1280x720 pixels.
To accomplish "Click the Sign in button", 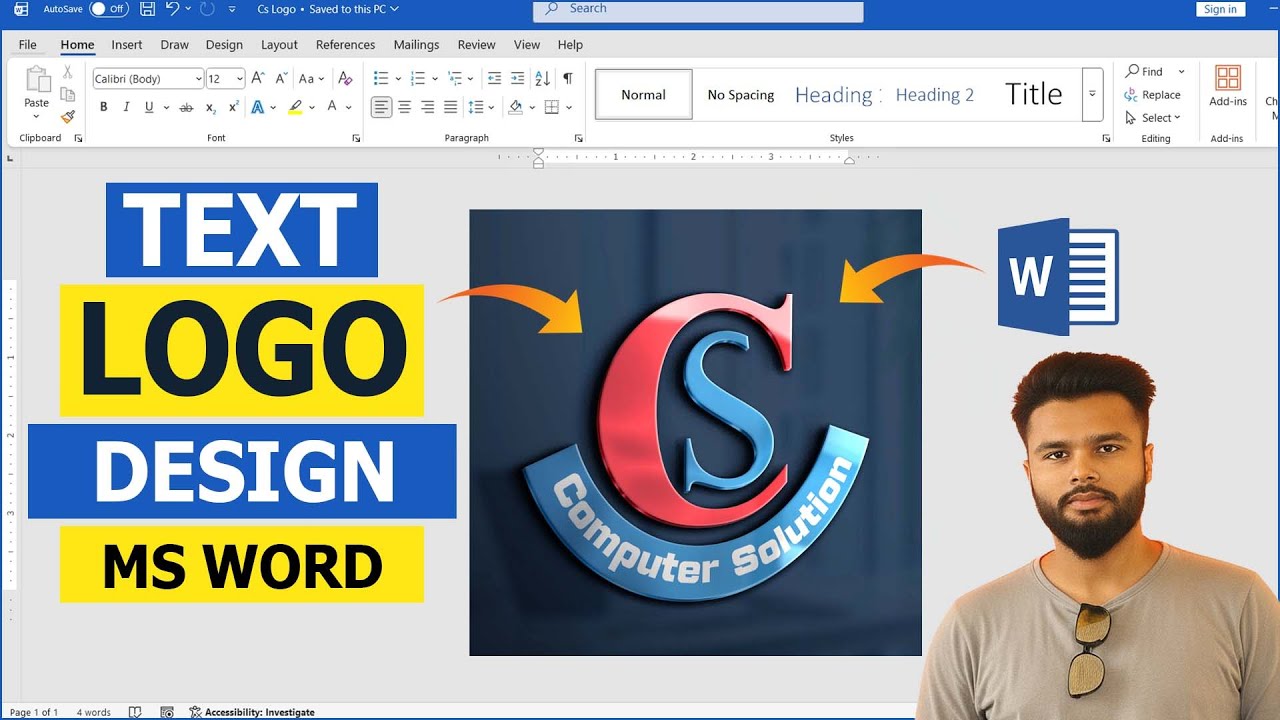I will pyautogui.click(x=1220, y=9).
